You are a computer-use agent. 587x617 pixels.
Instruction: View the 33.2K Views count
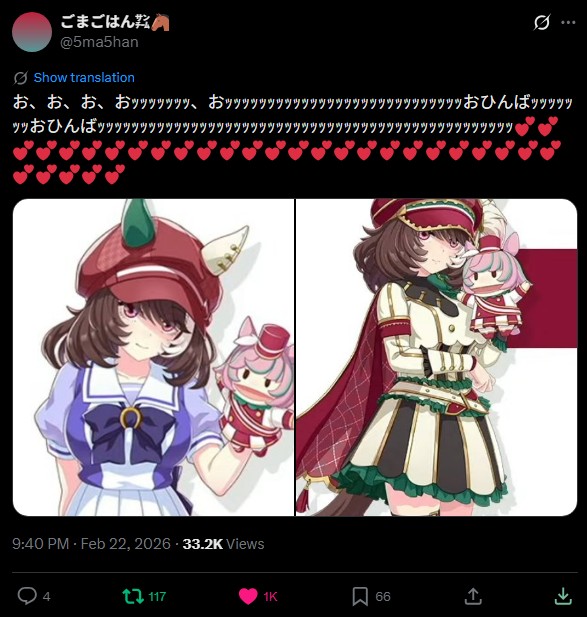(223, 544)
